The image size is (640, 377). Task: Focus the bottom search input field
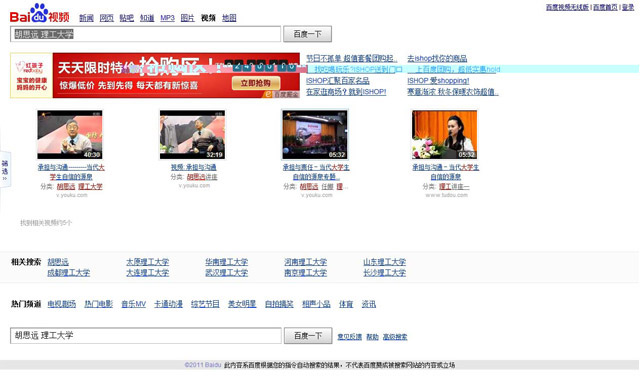pyautogui.click(x=146, y=336)
